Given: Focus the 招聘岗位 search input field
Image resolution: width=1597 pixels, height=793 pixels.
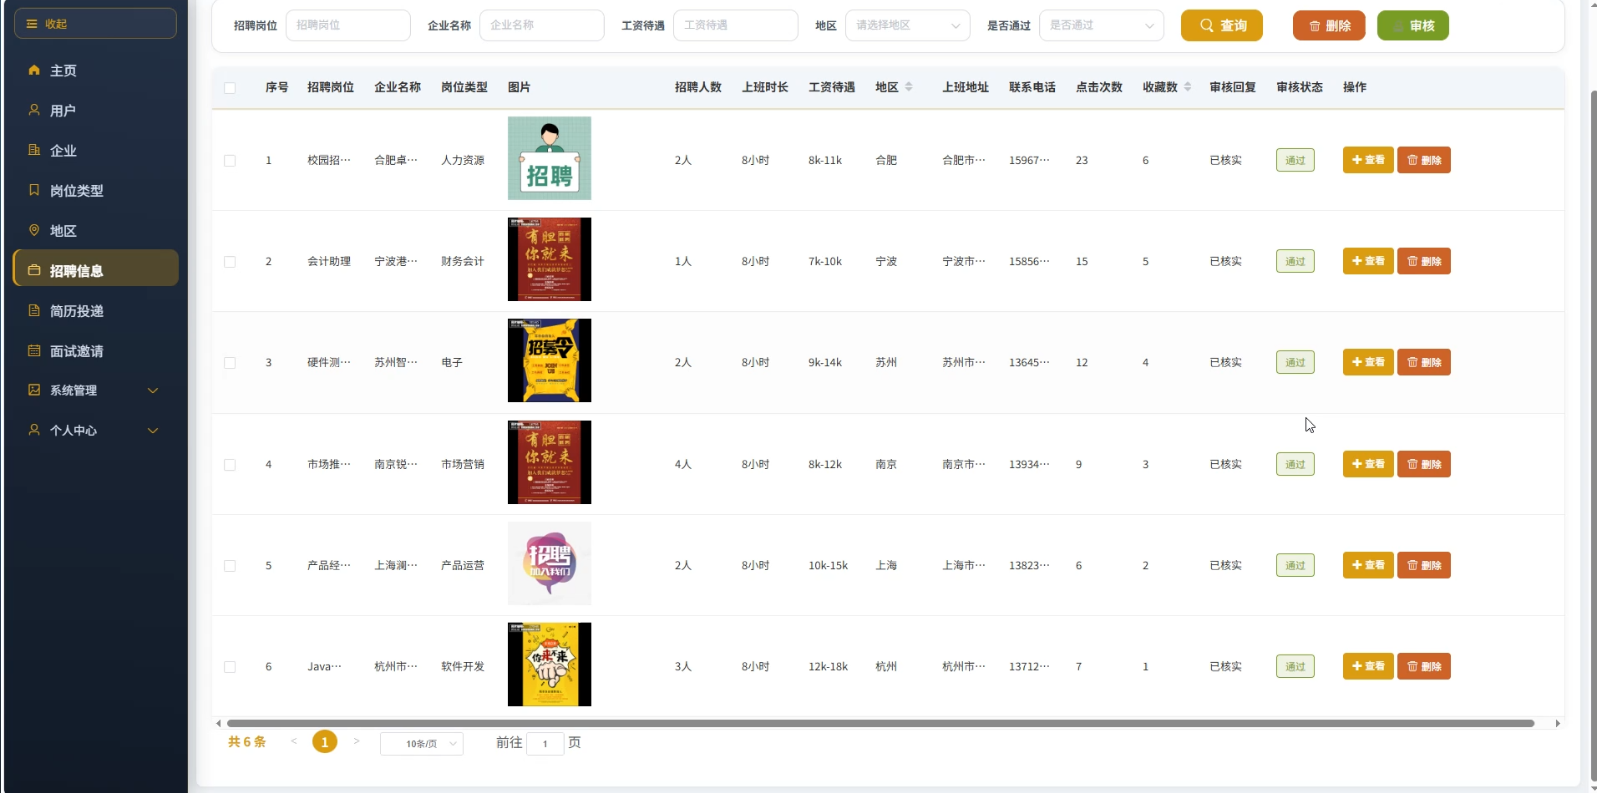Looking at the screenshot, I should pyautogui.click(x=348, y=25).
